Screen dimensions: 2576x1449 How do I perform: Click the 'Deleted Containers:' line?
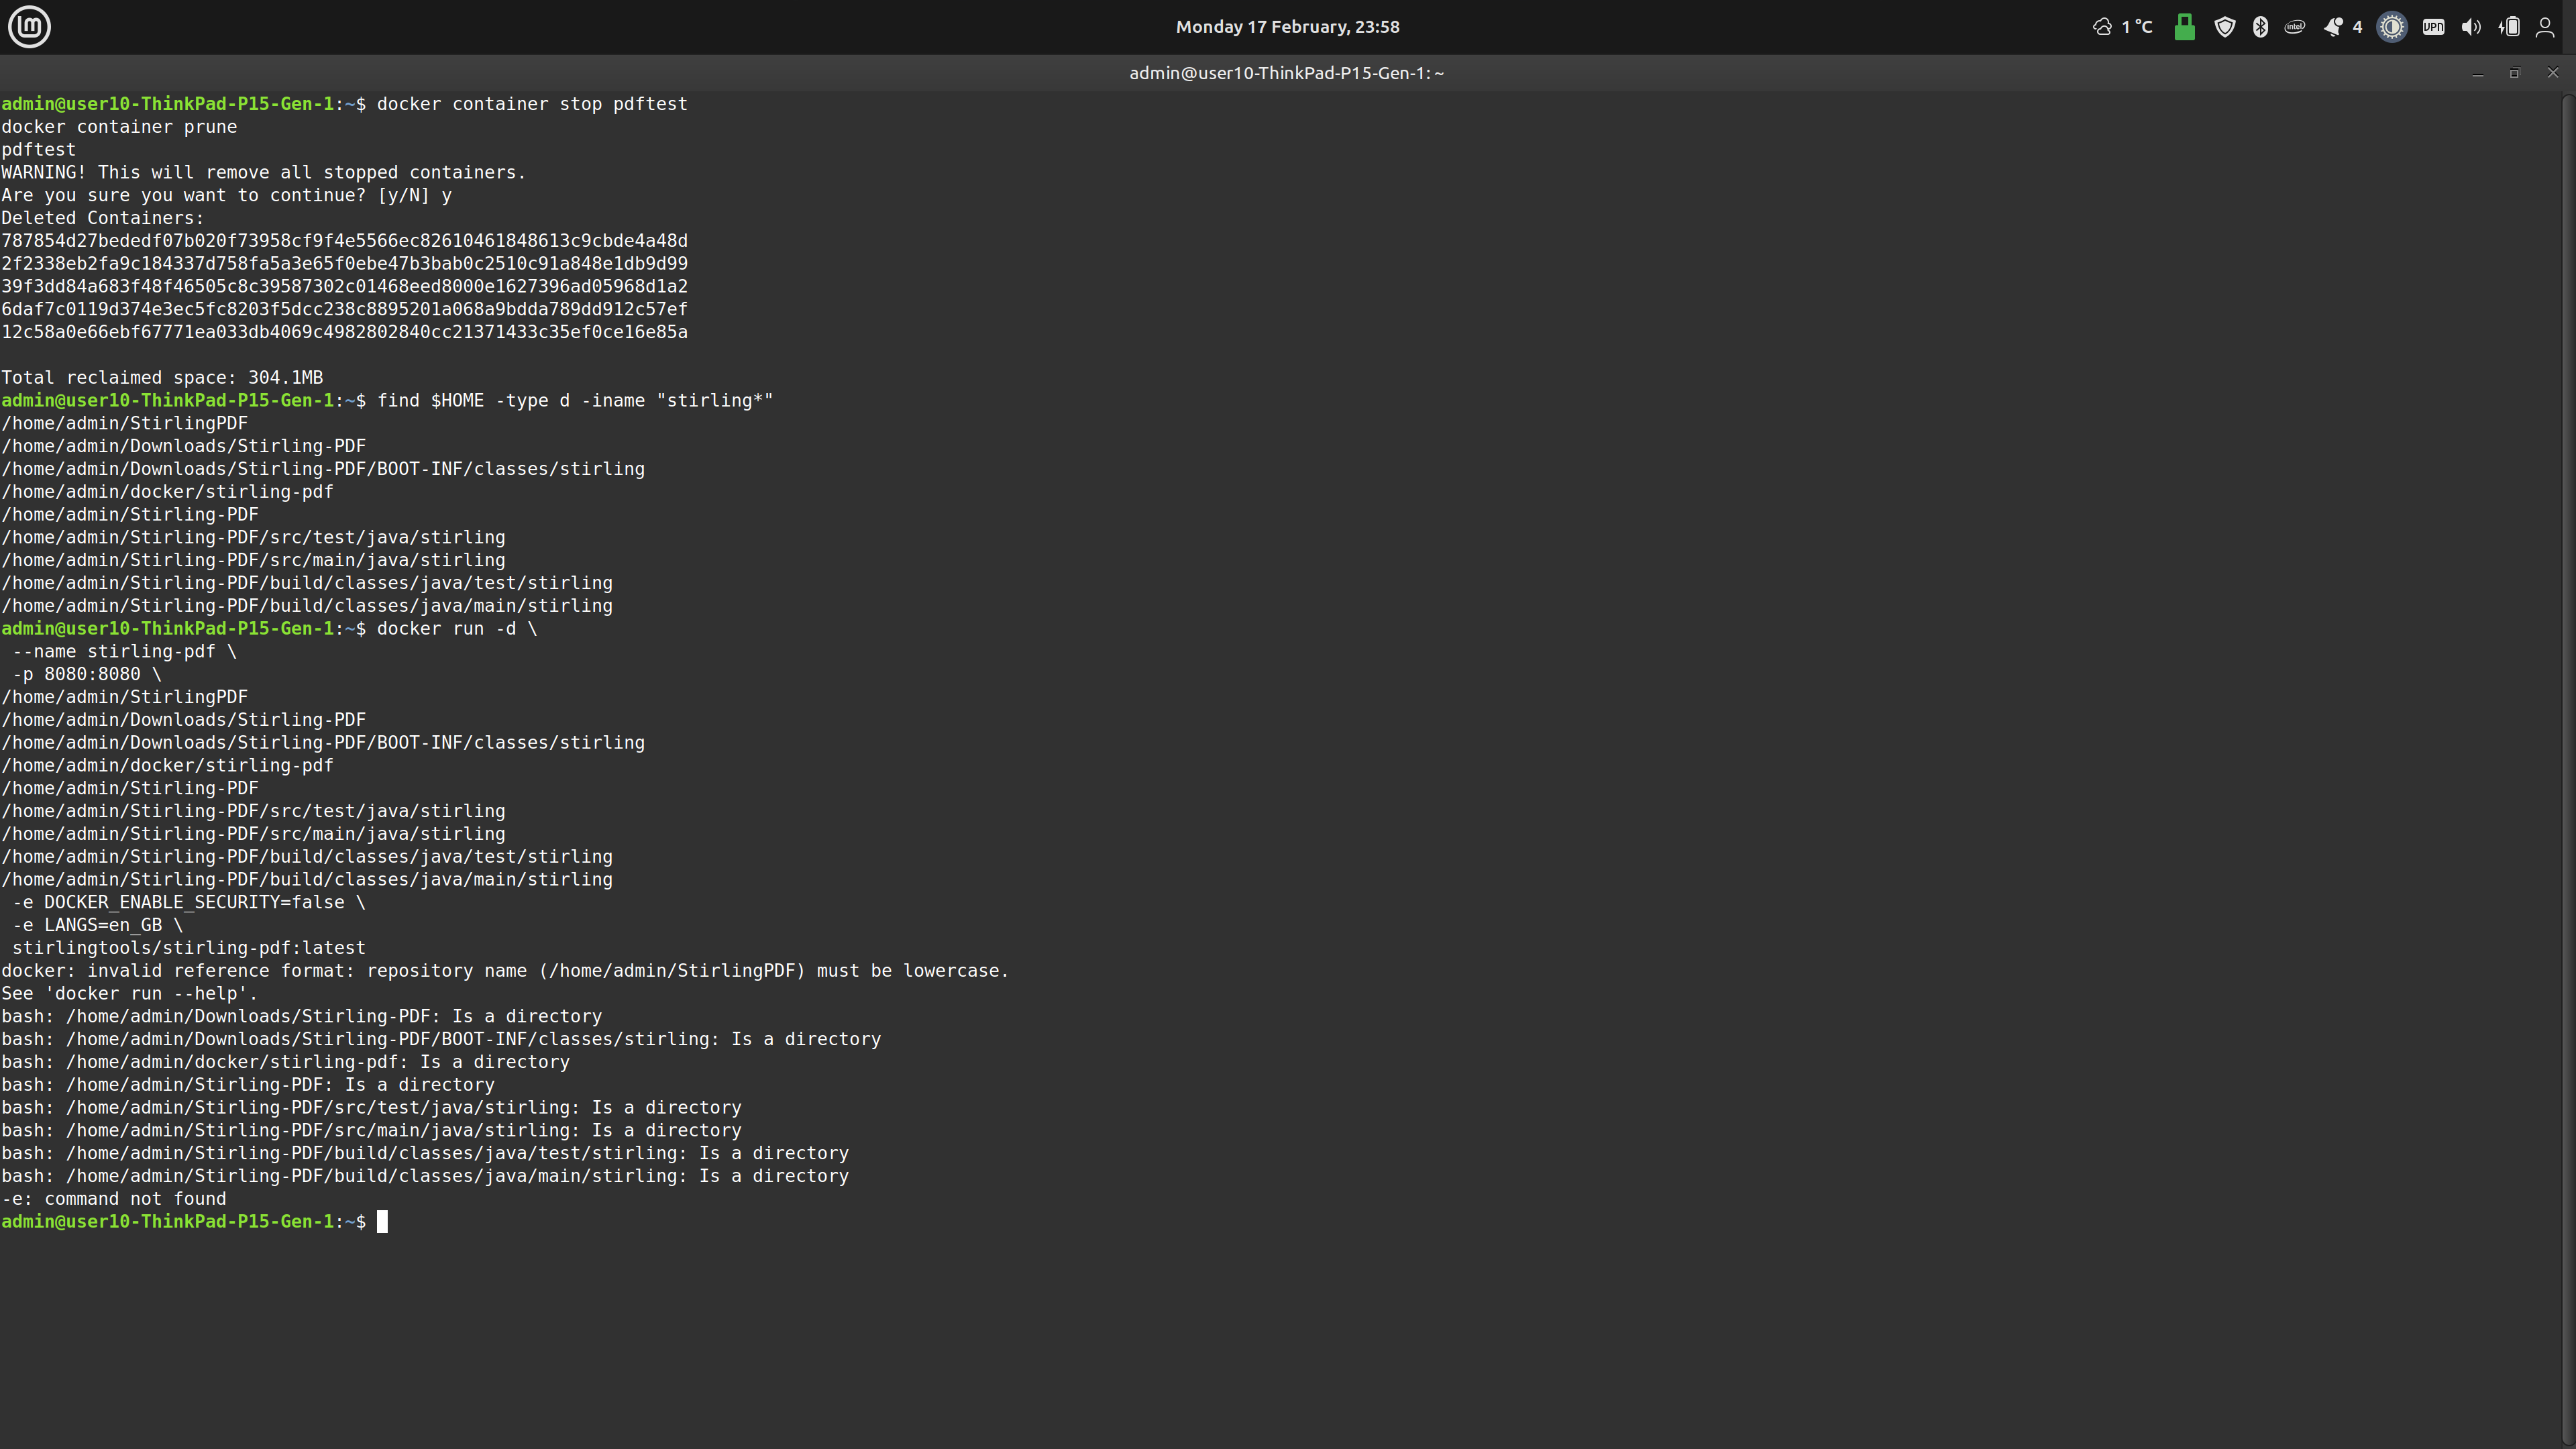click(x=102, y=218)
